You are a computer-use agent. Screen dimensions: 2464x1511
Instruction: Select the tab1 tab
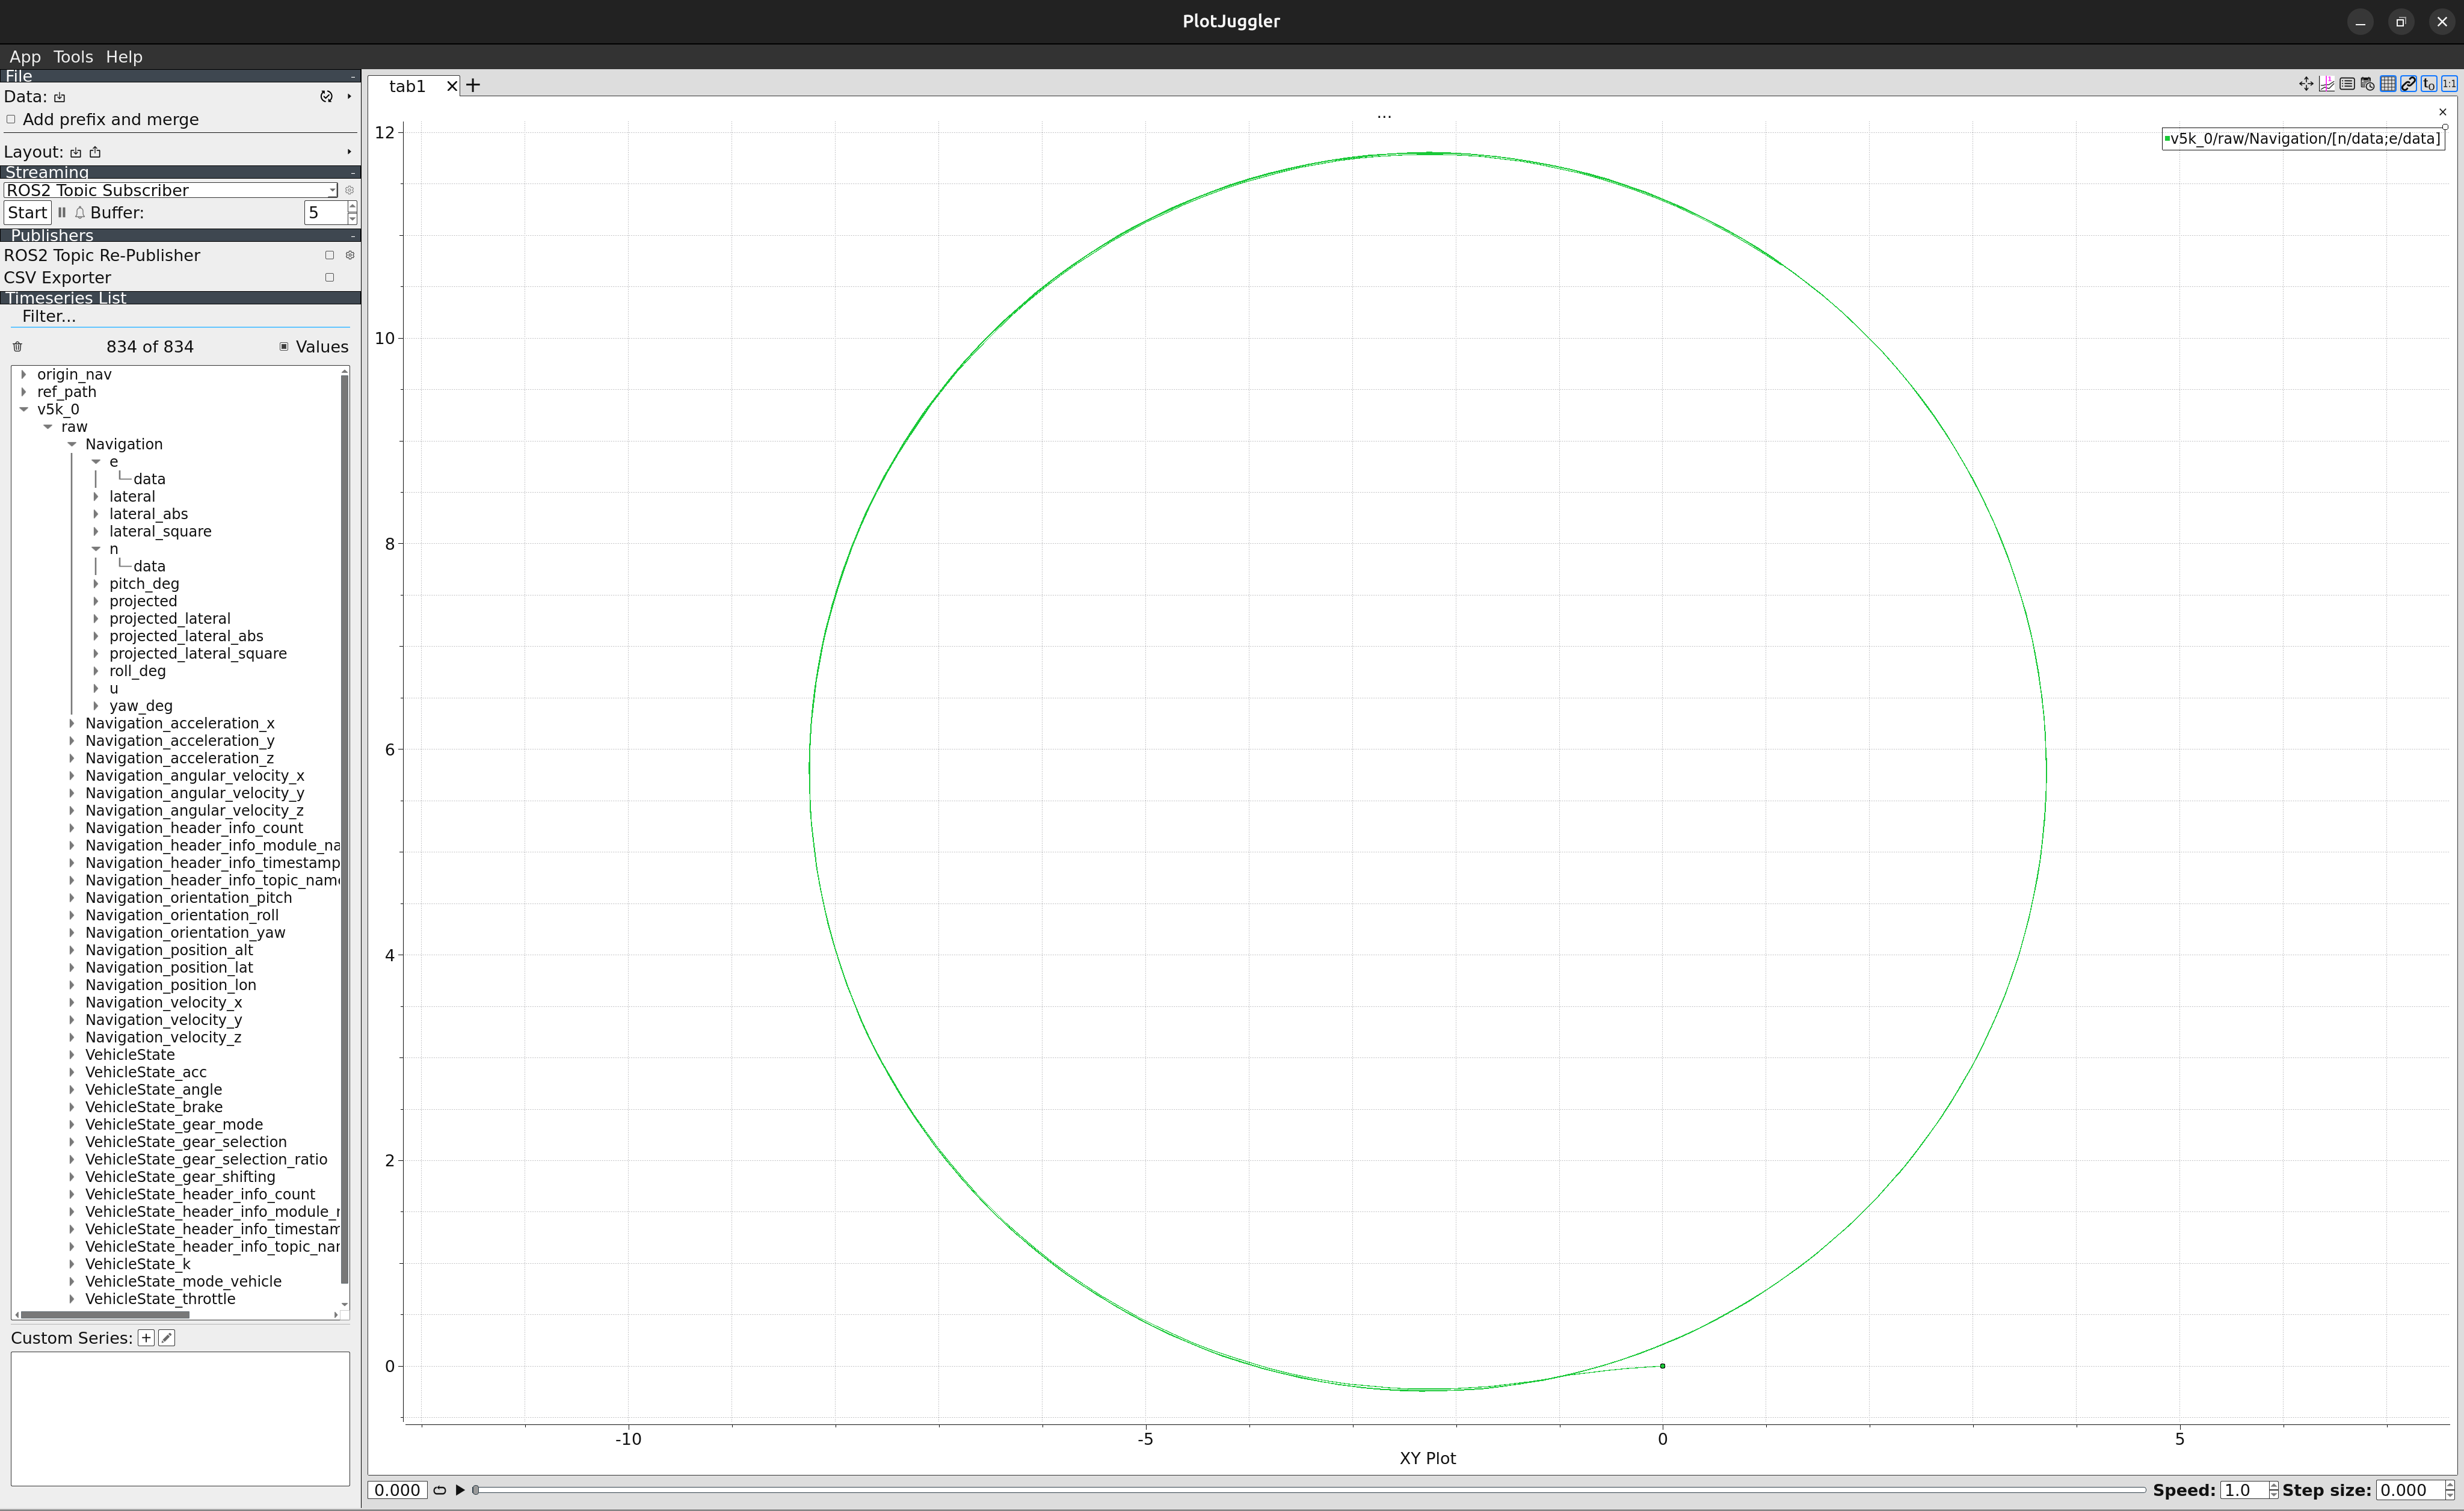click(x=407, y=86)
